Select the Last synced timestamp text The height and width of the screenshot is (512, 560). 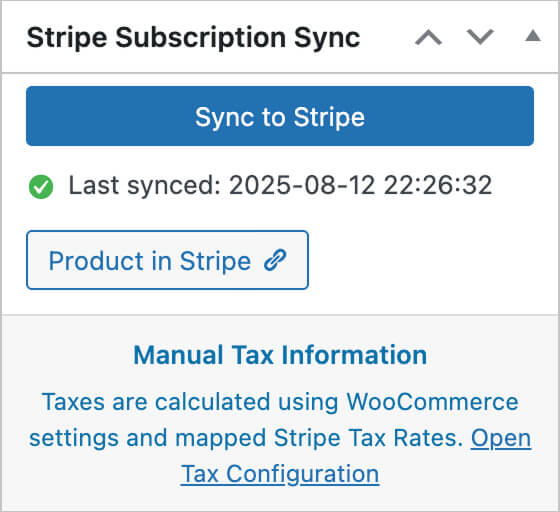click(280, 185)
